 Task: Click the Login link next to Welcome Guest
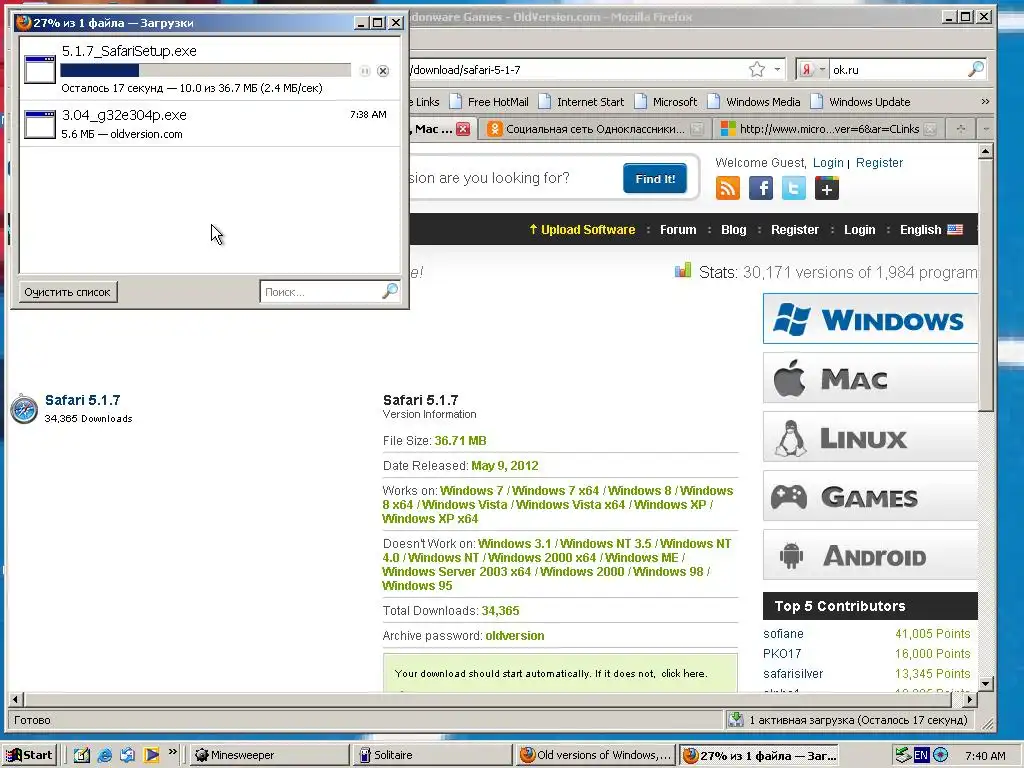828,163
